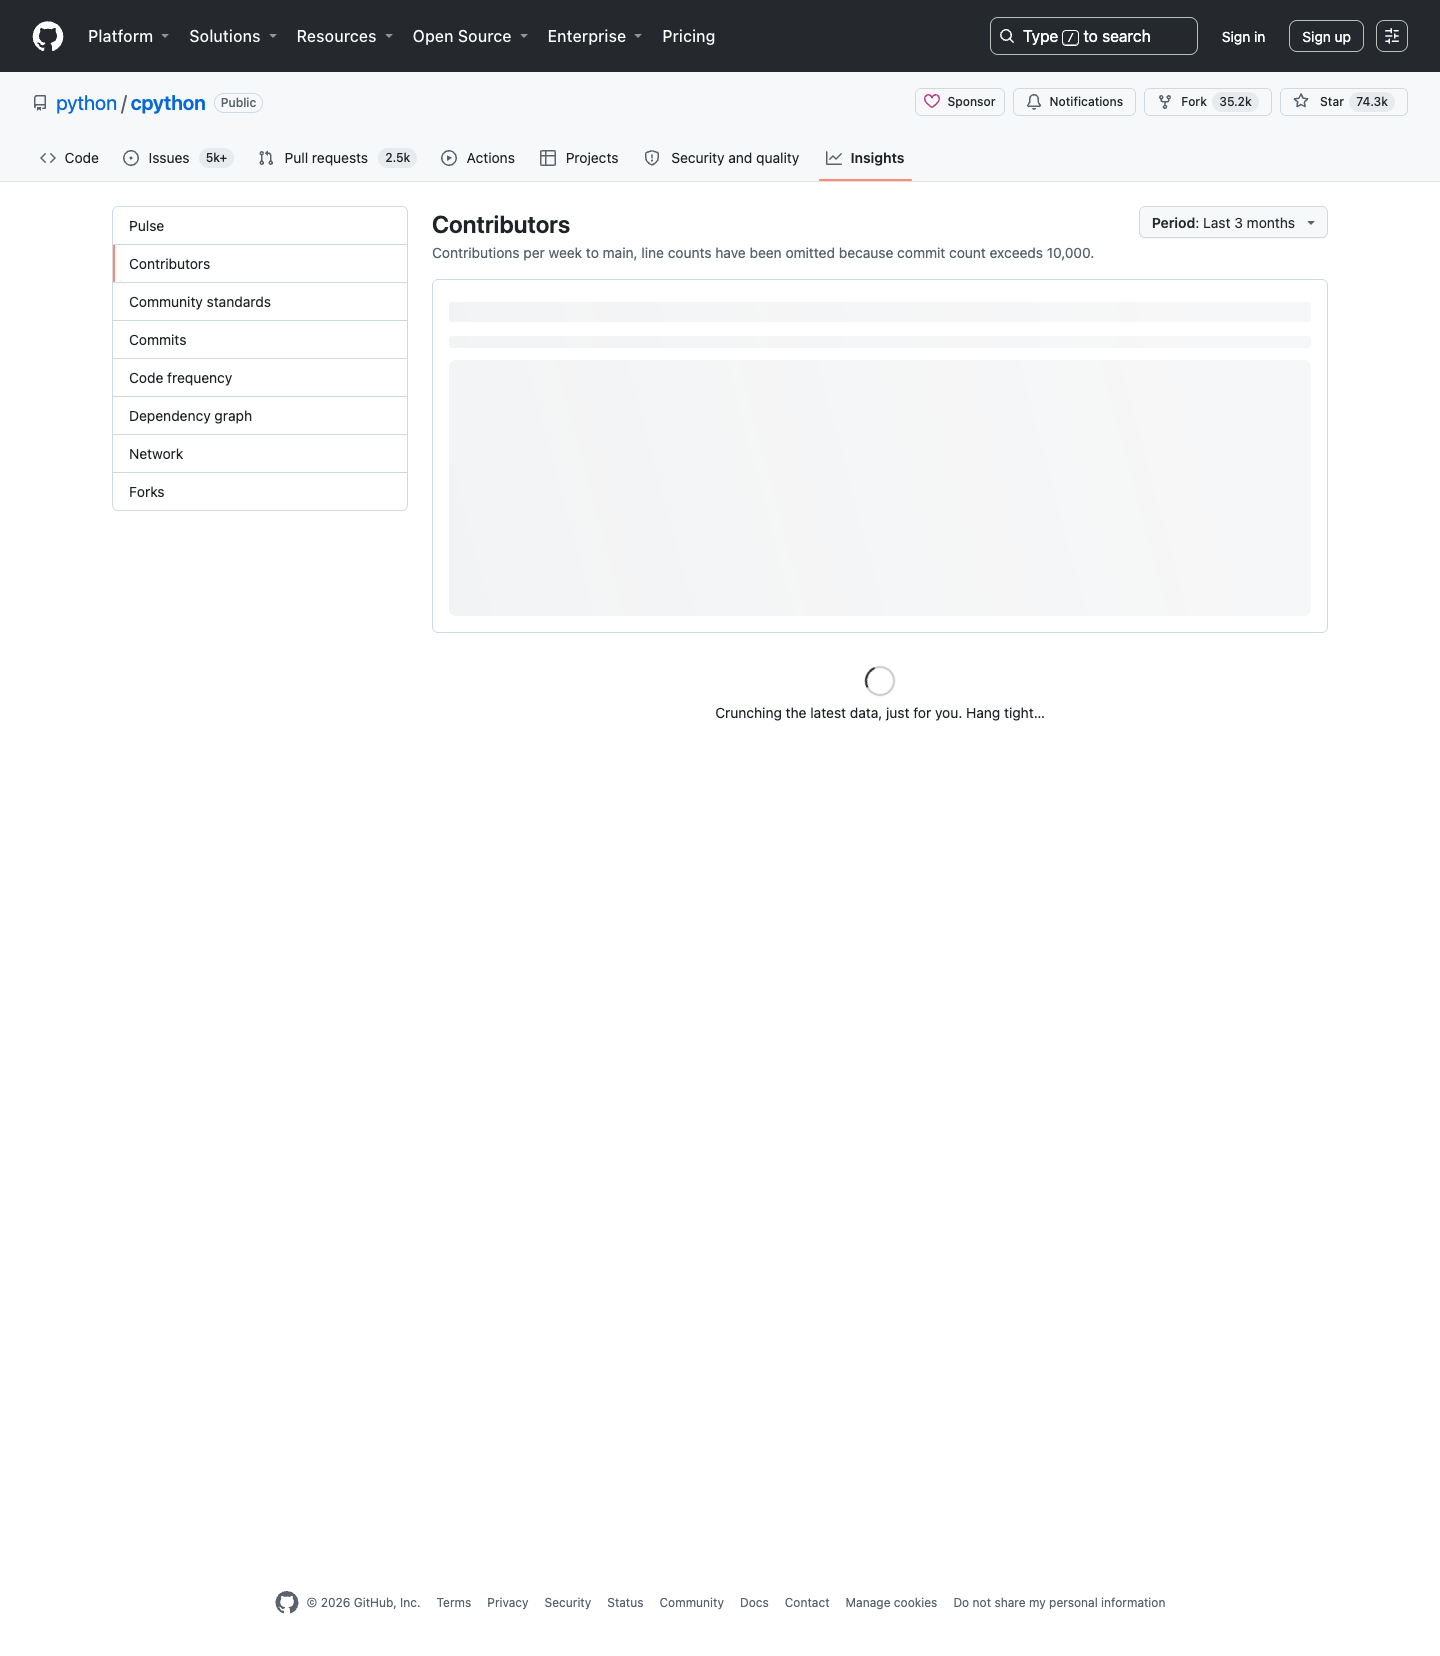
Task: Click the Star icon
Action: coord(1301,102)
